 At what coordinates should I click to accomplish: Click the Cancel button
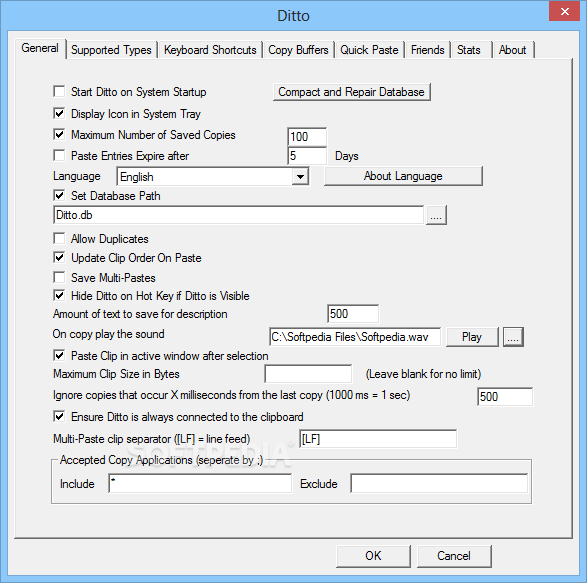(x=454, y=556)
